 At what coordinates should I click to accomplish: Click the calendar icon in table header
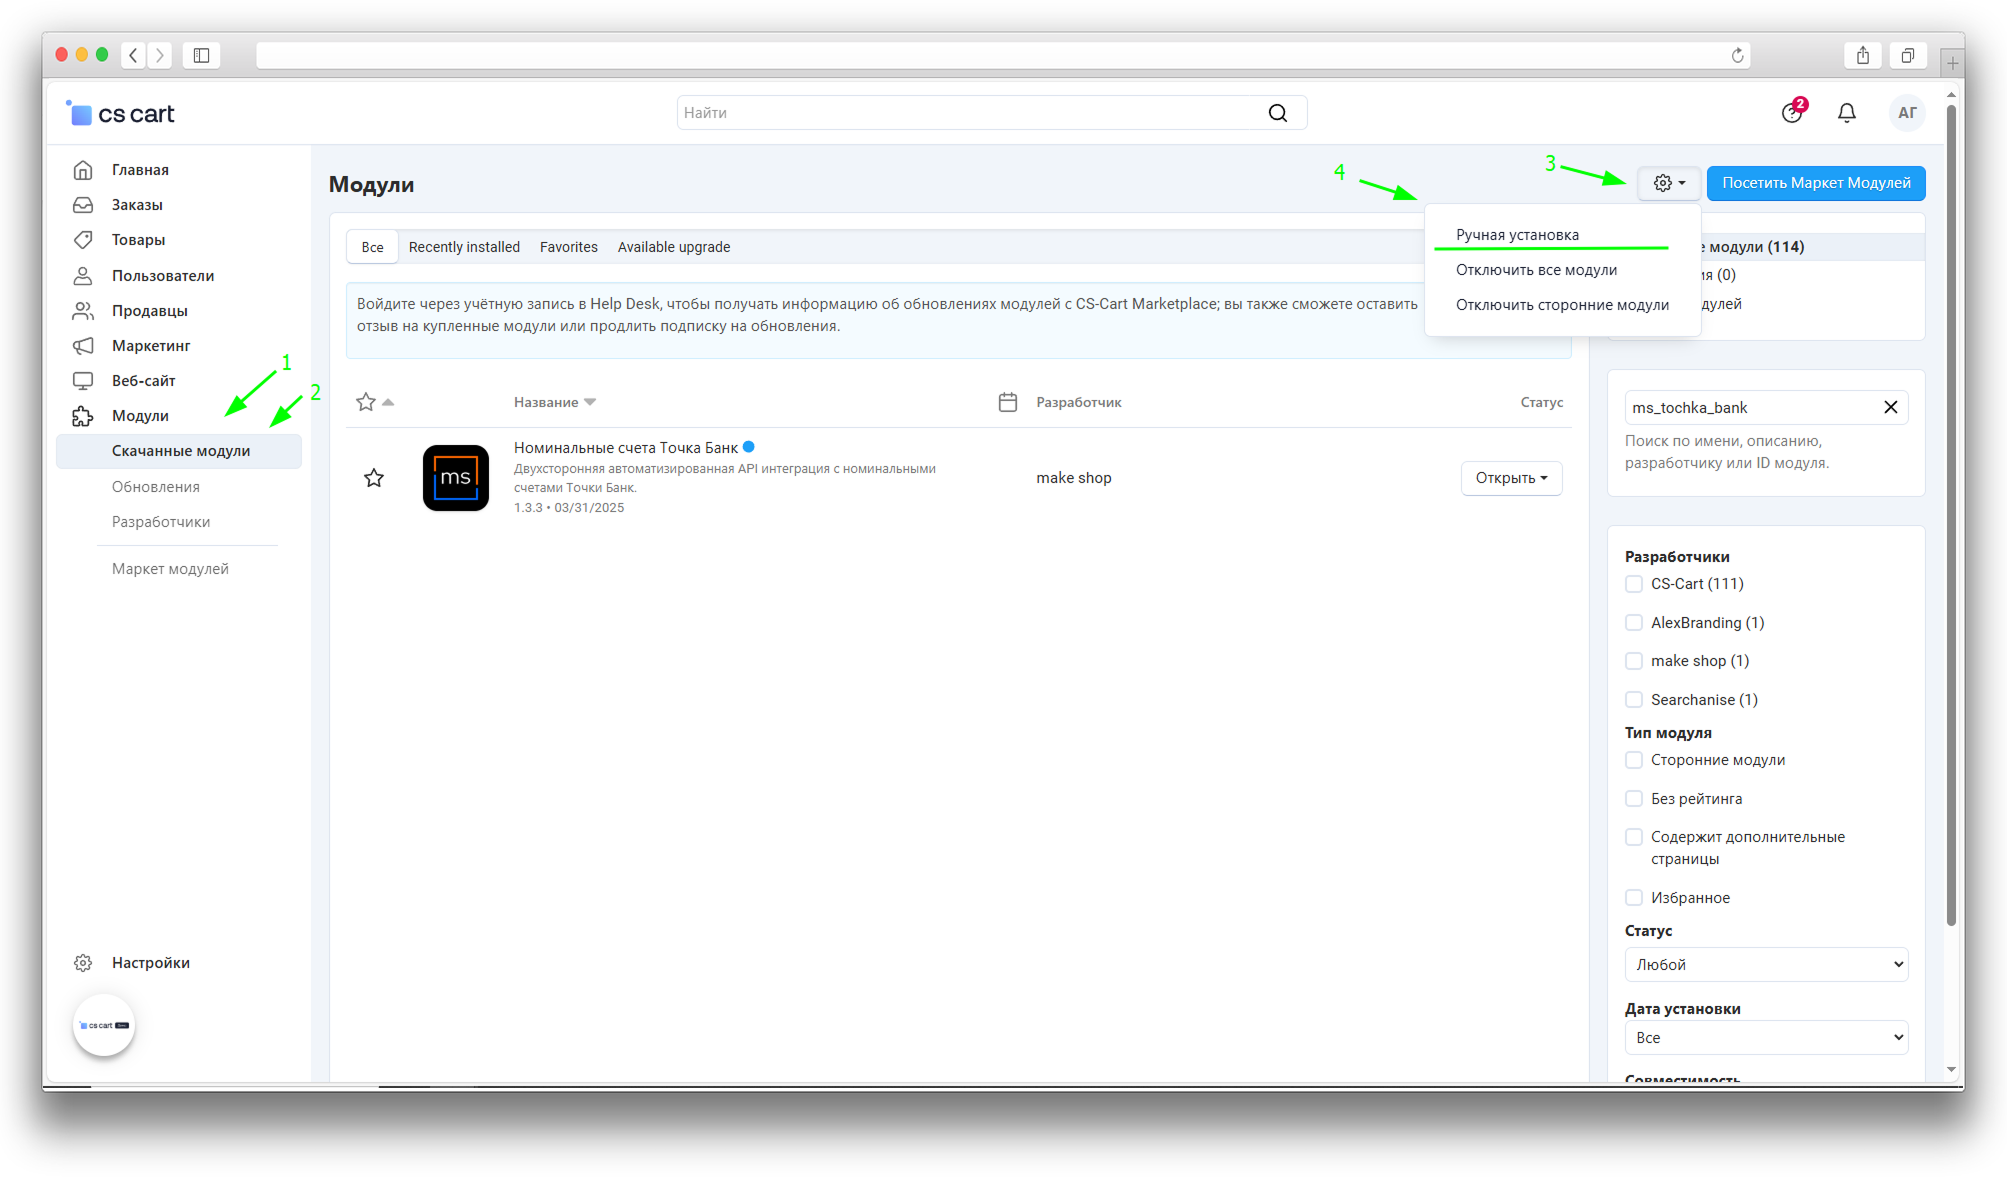coord(1007,402)
